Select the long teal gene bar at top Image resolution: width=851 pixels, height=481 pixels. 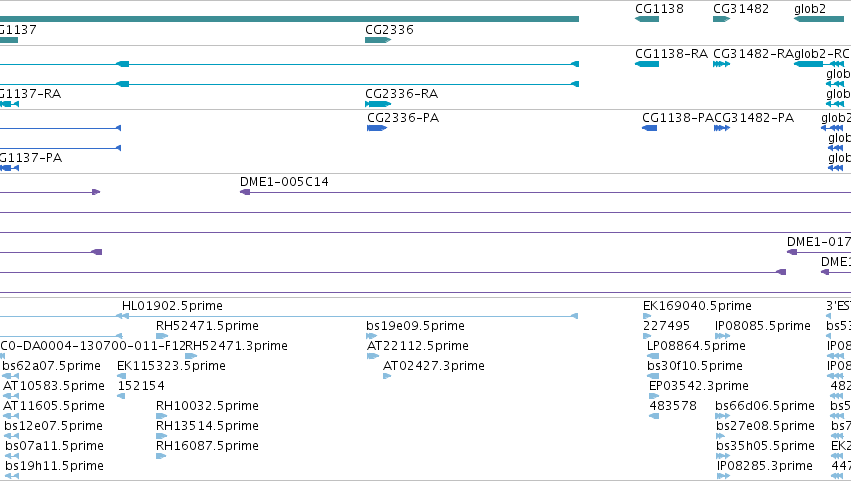click(289, 19)
